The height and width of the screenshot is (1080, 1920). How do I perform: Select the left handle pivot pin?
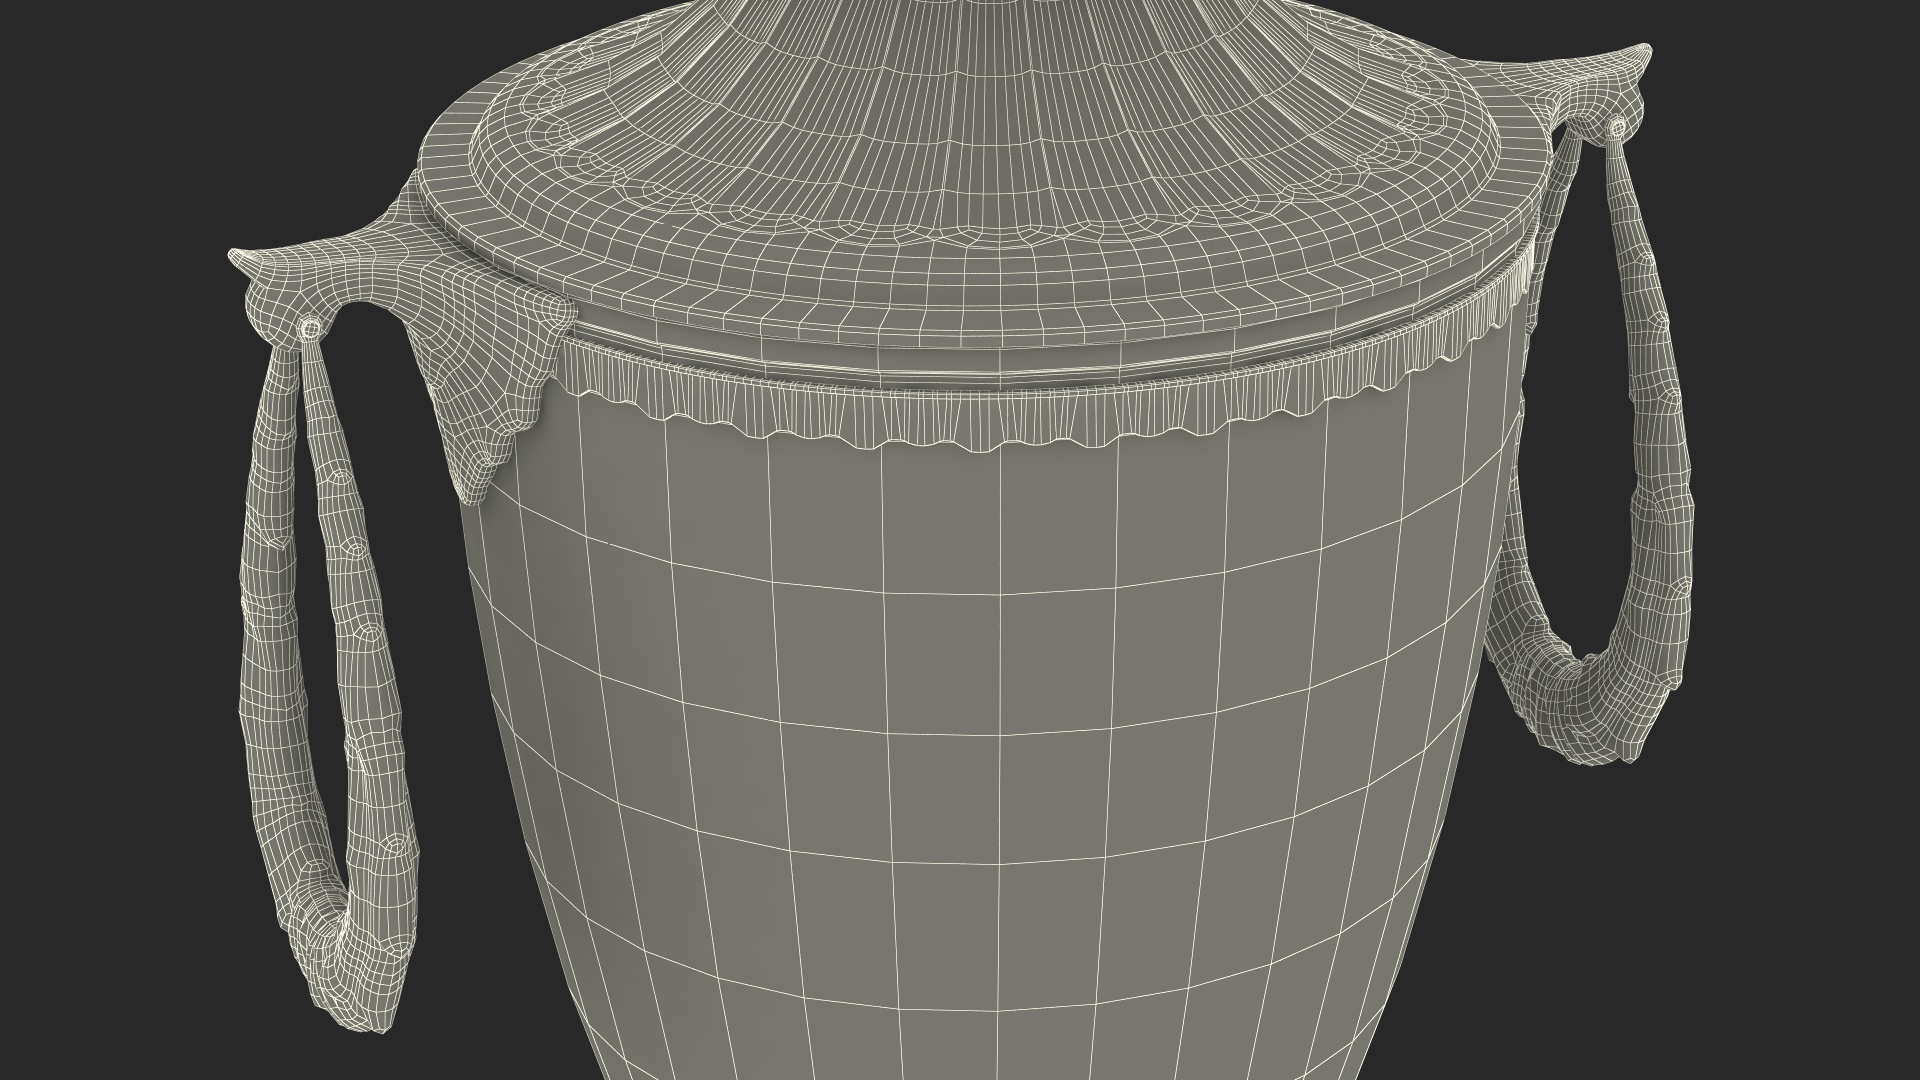(311, 327)
